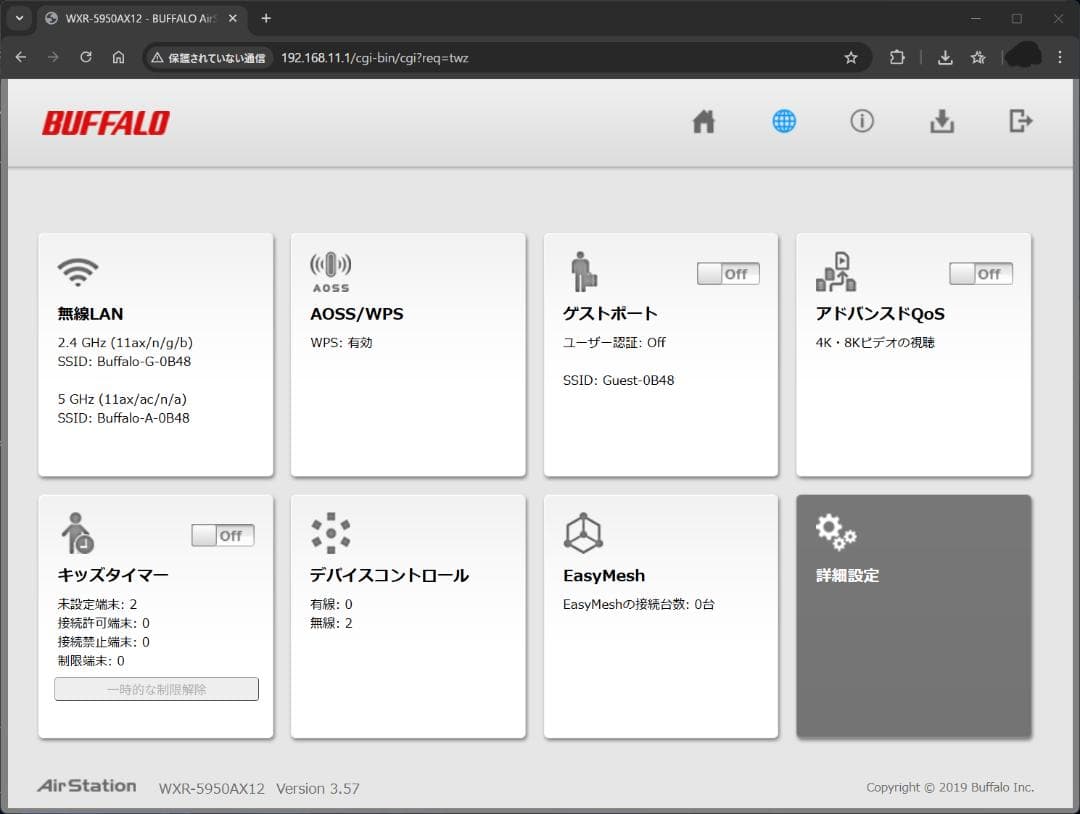Screen dimensions: 1080x814
Task: Open the EasyMesh cube icon
Action: 584,535
